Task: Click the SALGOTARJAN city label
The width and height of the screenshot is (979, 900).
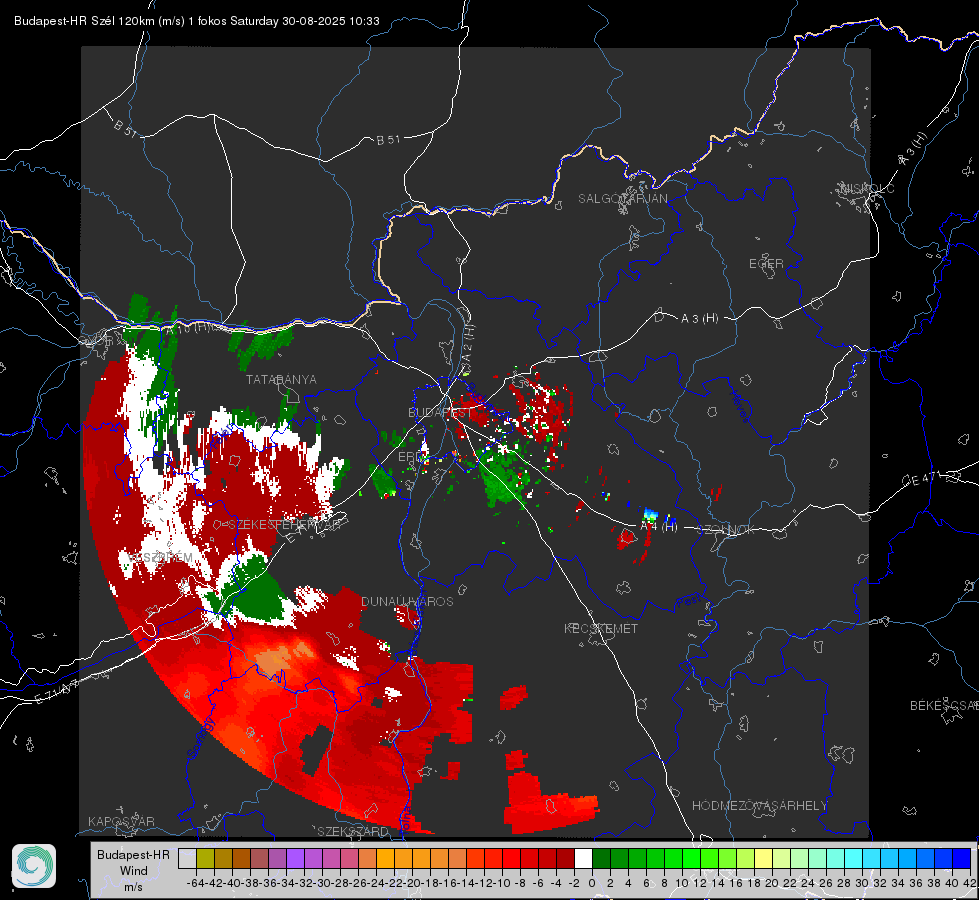Action: [x=622, y=199]
